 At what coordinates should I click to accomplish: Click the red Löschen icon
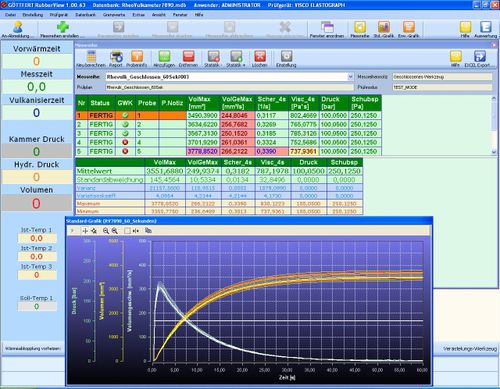pos(260,56)
